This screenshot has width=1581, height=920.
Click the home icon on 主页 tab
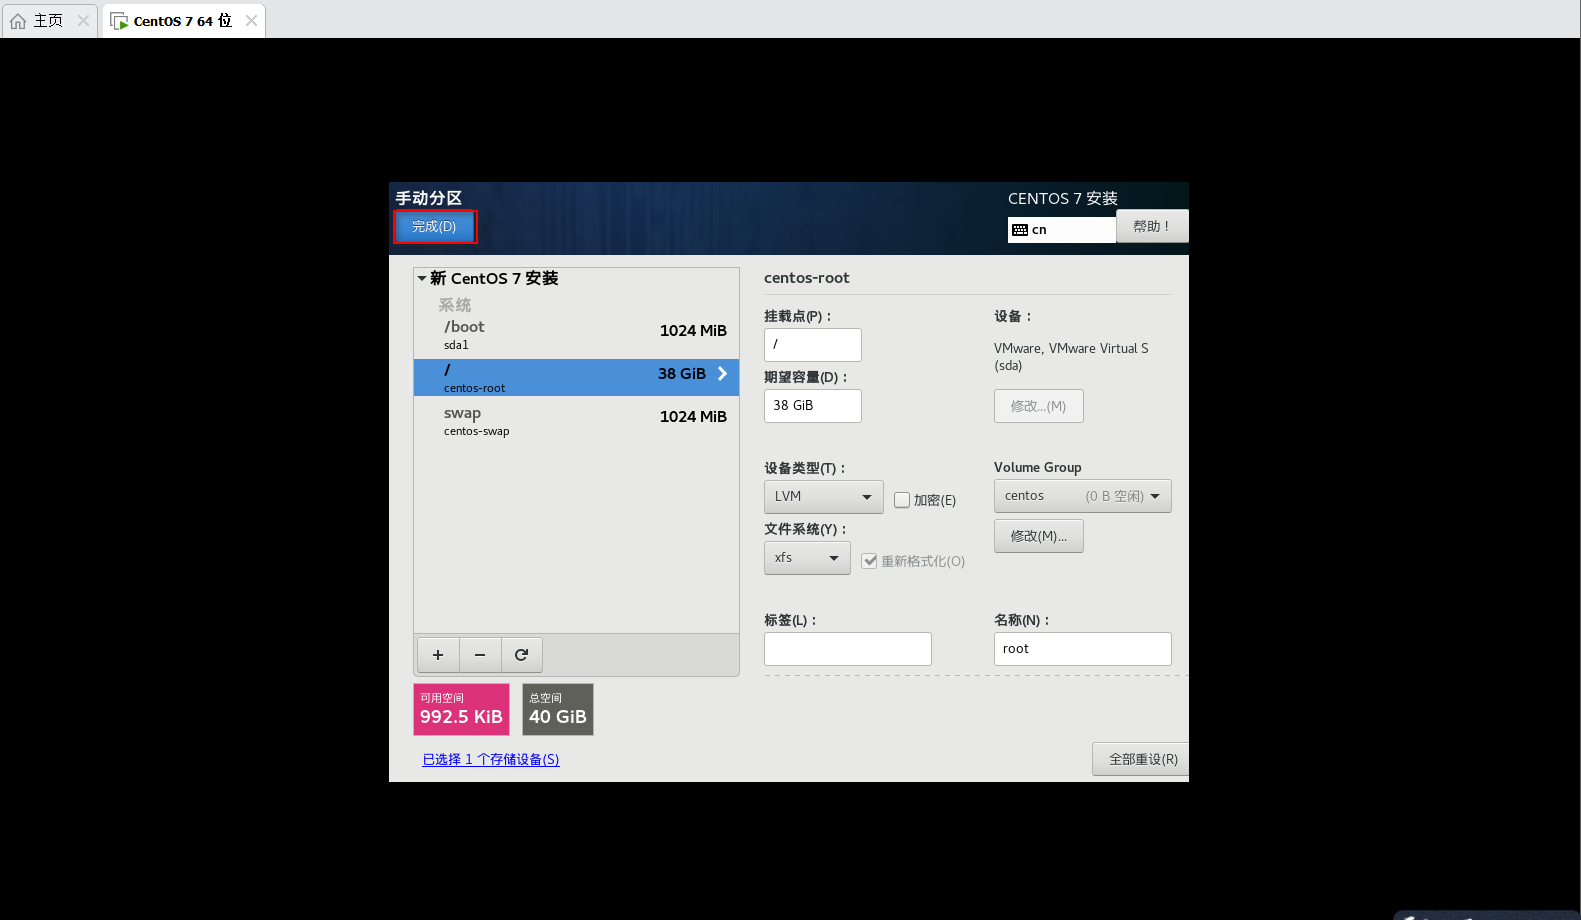coord(18,21)
